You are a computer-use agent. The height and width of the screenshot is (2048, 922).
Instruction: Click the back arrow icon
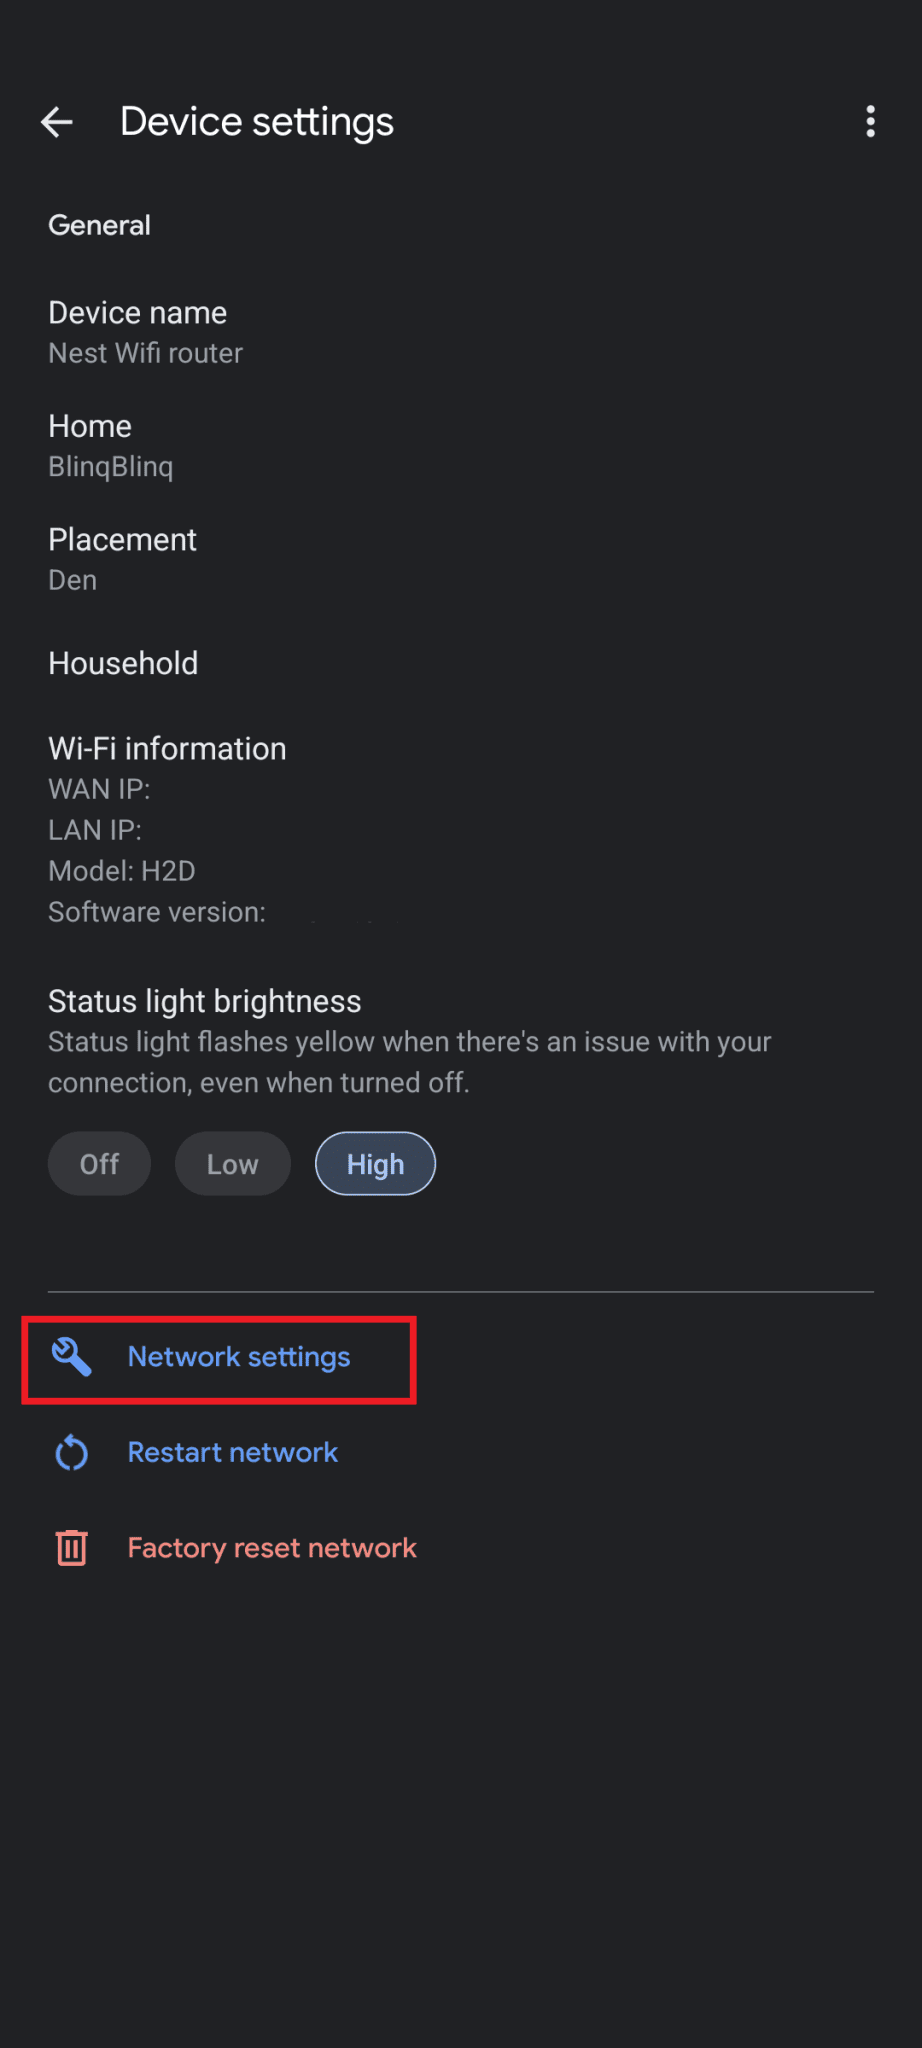(x=57, y=121)
